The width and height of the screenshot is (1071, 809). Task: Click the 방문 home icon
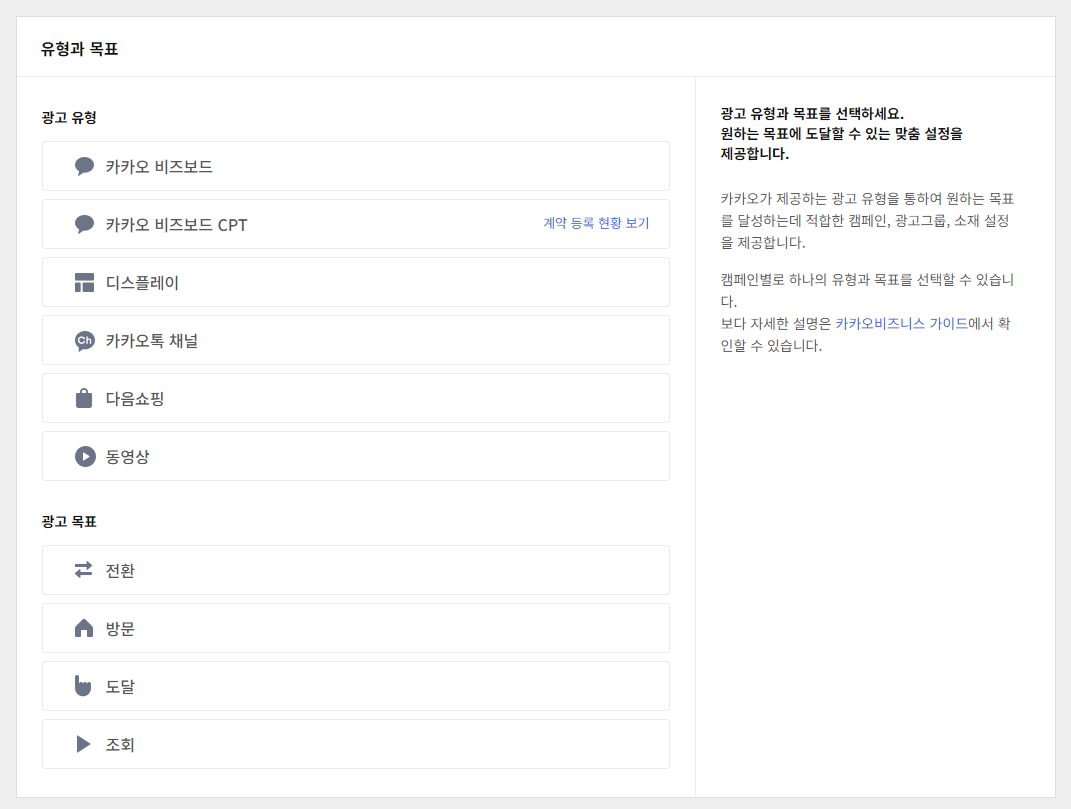point(83,628)
